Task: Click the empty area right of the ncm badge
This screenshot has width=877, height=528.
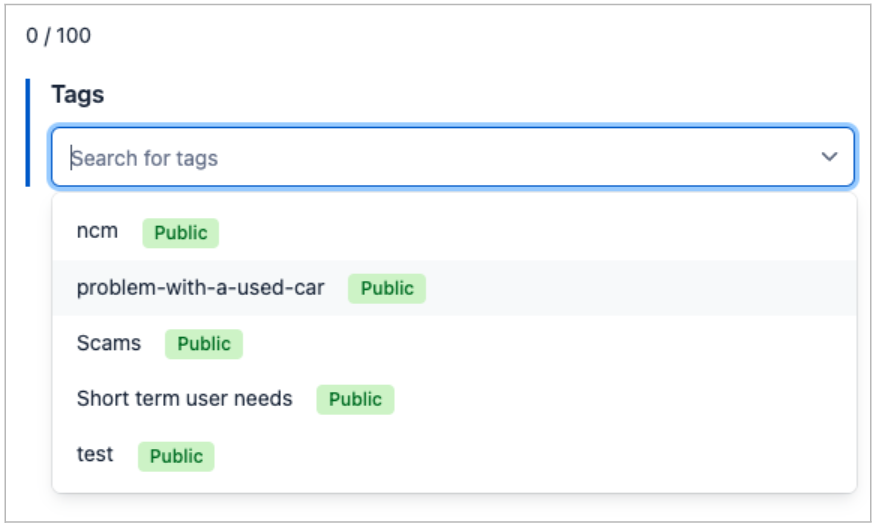Action: click(530, 233)
